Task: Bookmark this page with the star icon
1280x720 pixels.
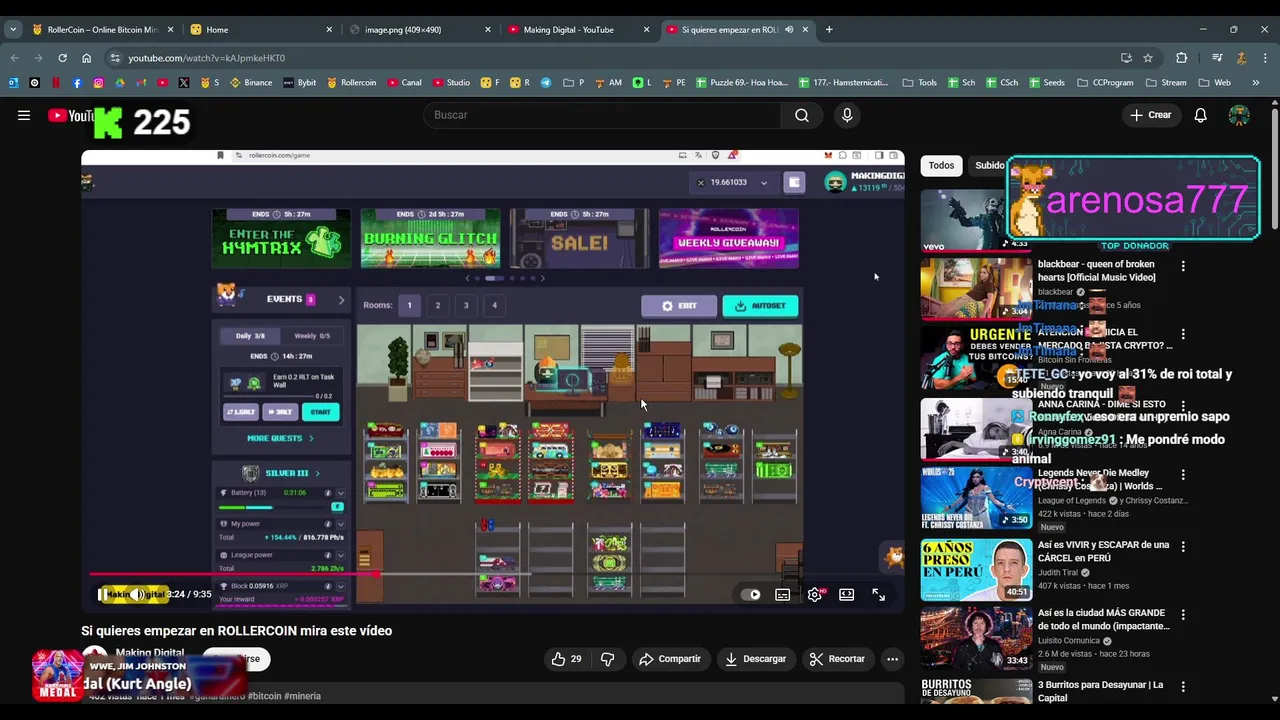Action: pos(1148,58)
